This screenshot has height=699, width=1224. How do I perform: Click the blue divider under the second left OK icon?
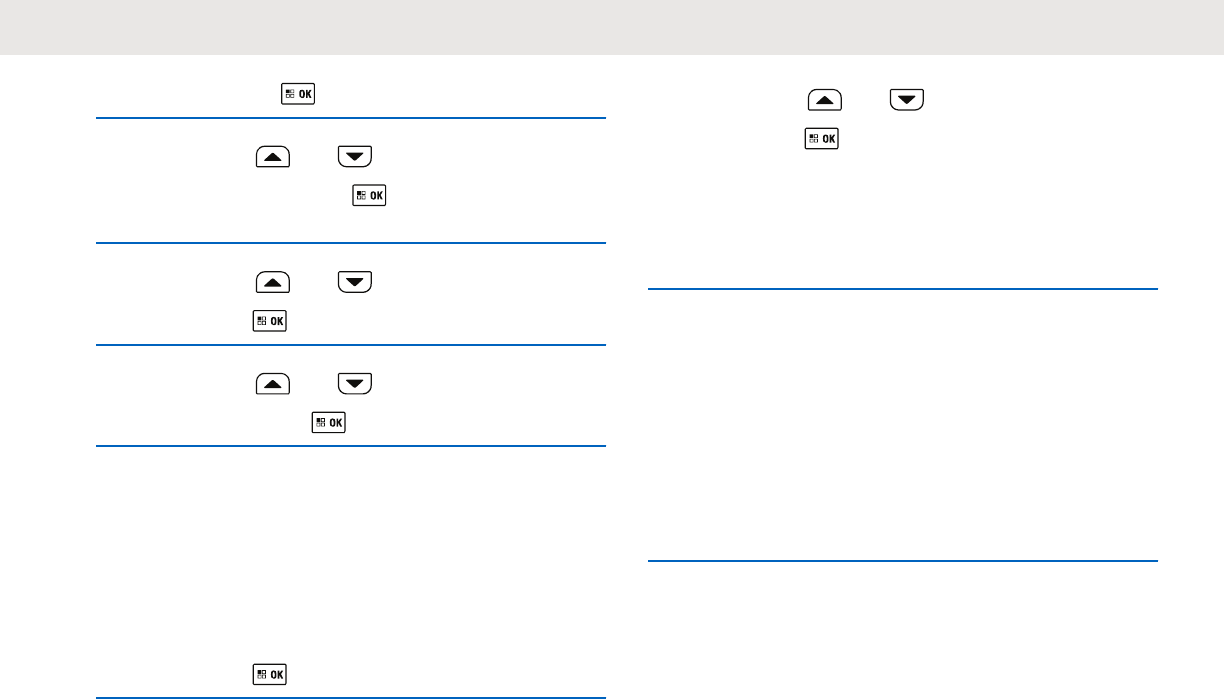click(x=351, y=243)
